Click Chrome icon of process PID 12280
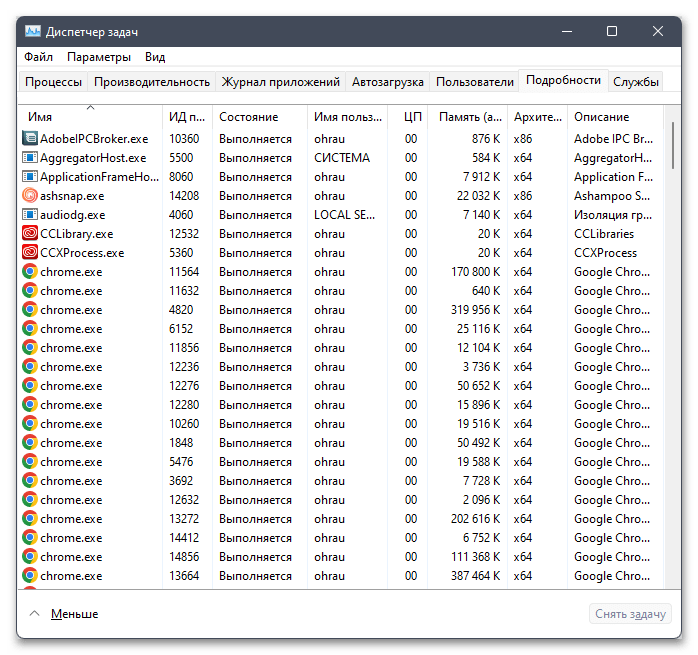This screenshot has width=698, height=655. (30, 404)
